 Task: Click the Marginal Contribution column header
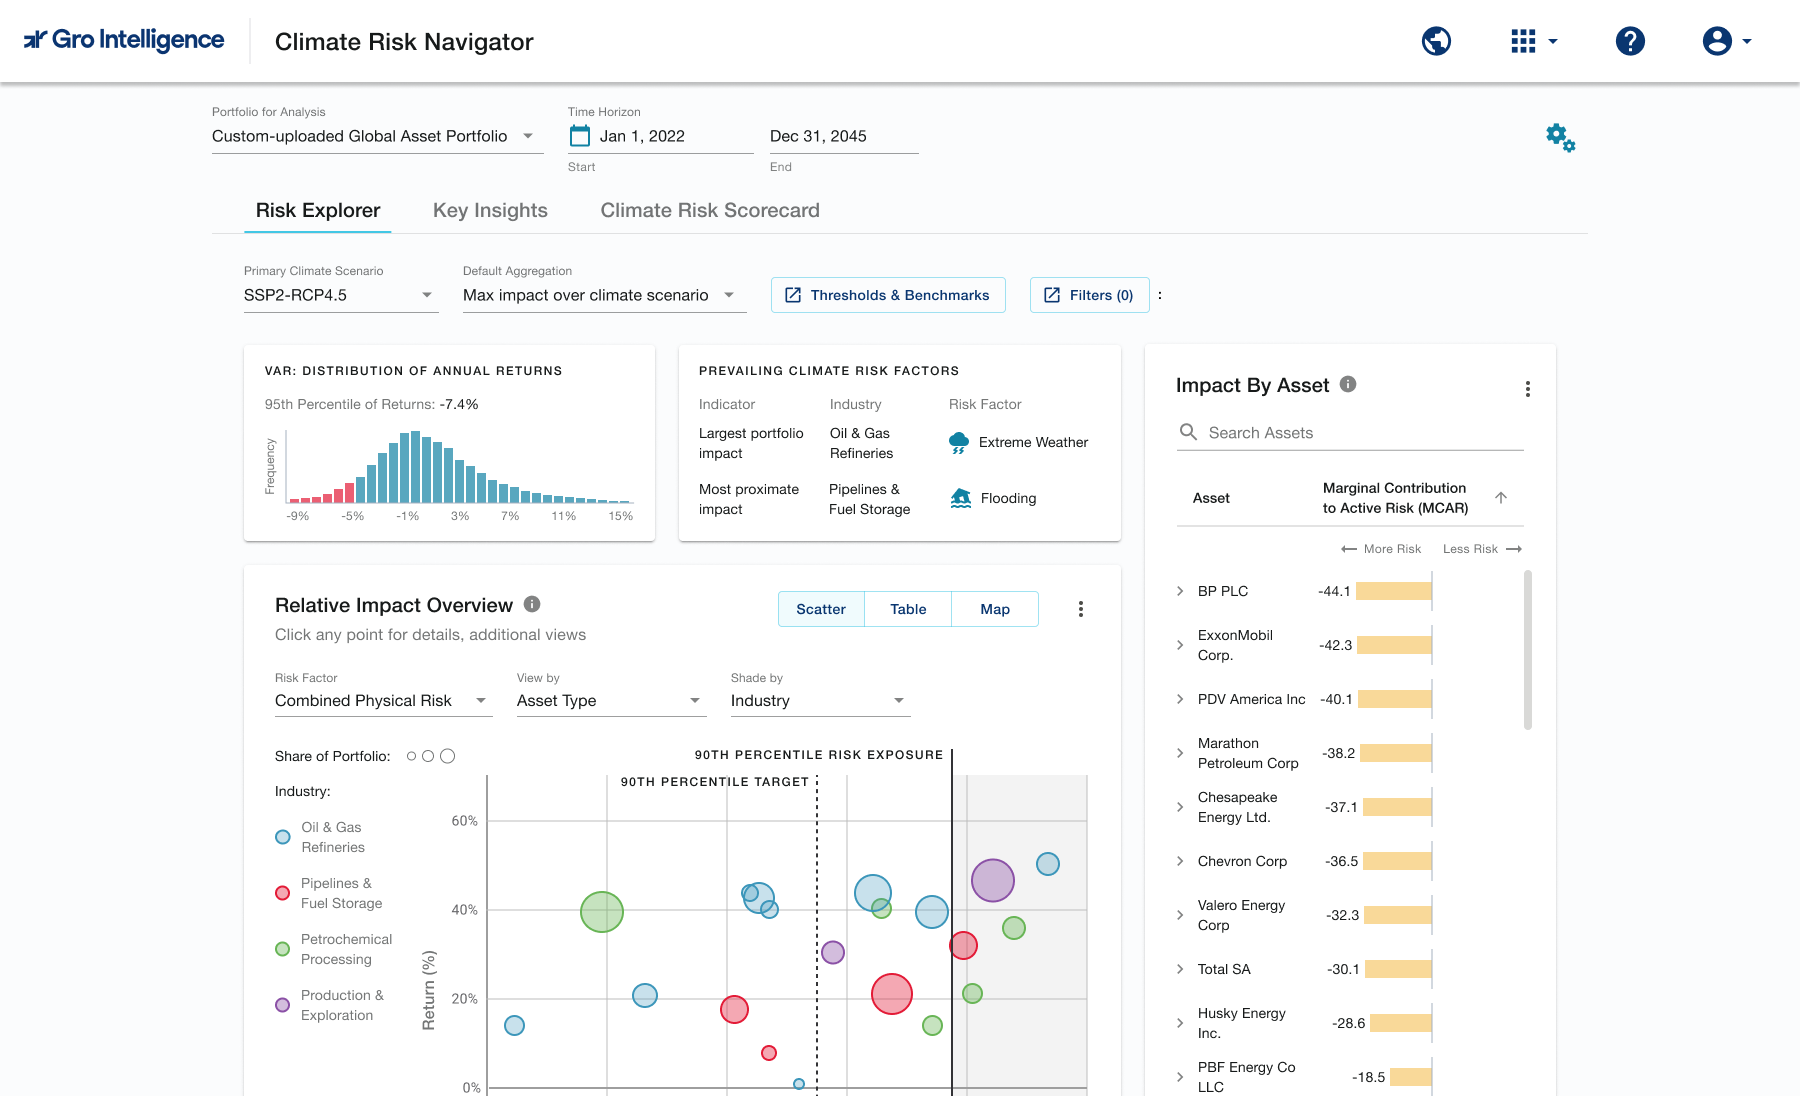(1395, 498)
